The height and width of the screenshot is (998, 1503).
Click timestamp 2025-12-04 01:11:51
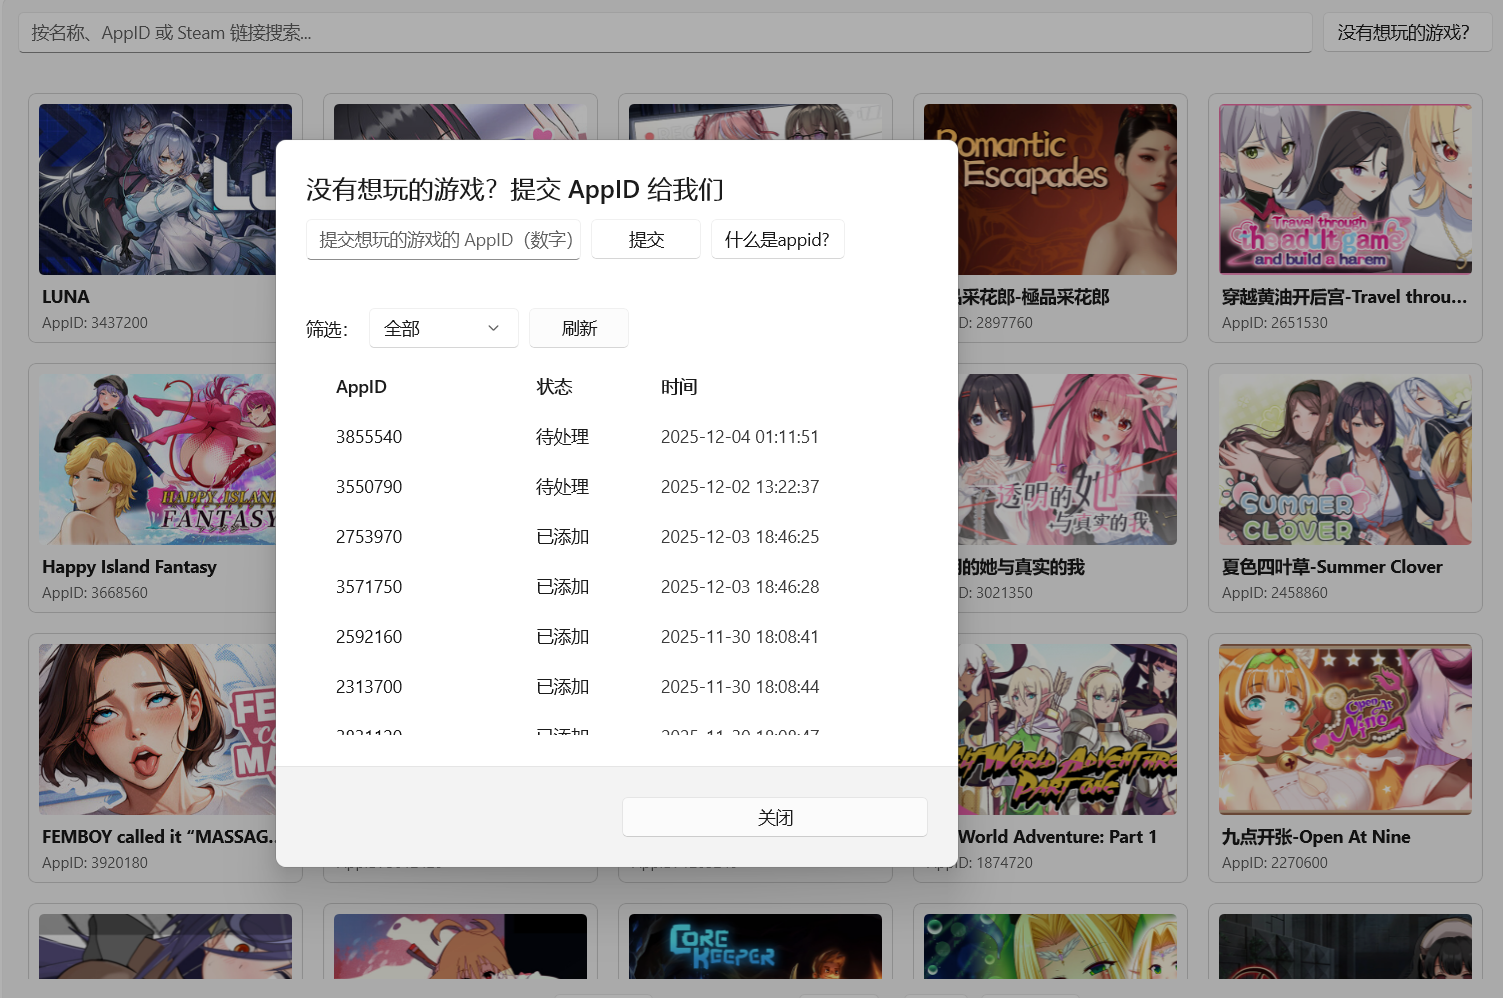point(740,437)
